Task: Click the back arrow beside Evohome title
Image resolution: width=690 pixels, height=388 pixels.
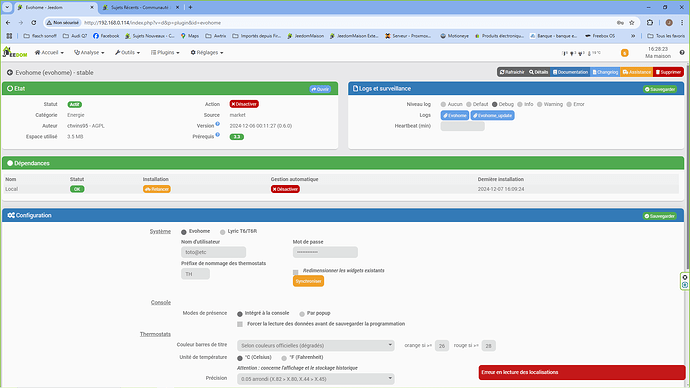Action: [10, 73]
